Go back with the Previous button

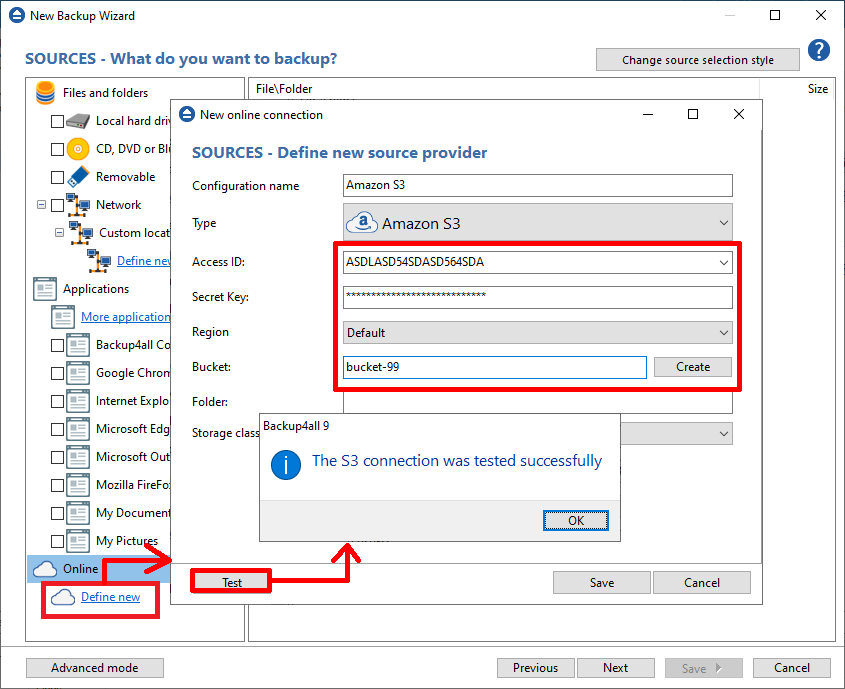click(536, 668)
